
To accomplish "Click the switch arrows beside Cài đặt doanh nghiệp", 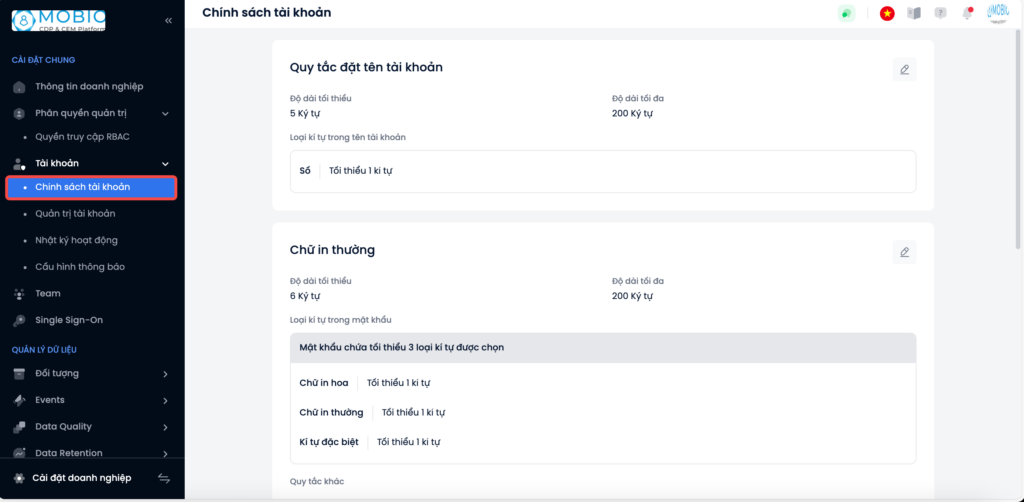I will [164, 478].
